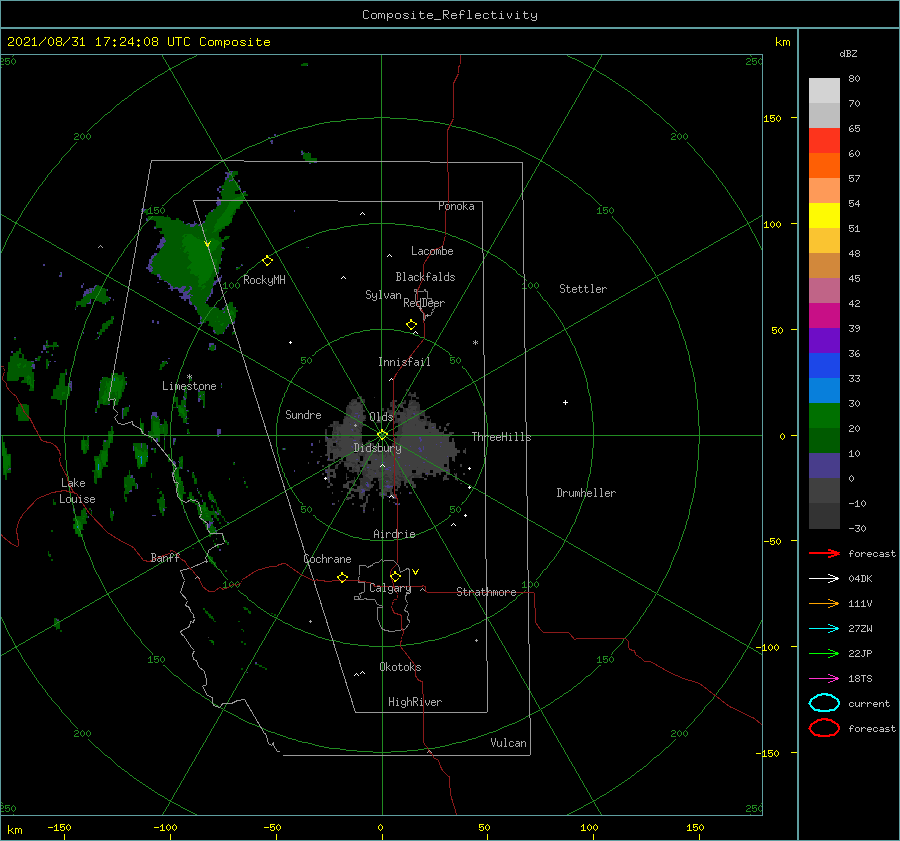Click the yellow diamond marker near Cochrane
900x841 pixels.
tap(343, 577)
